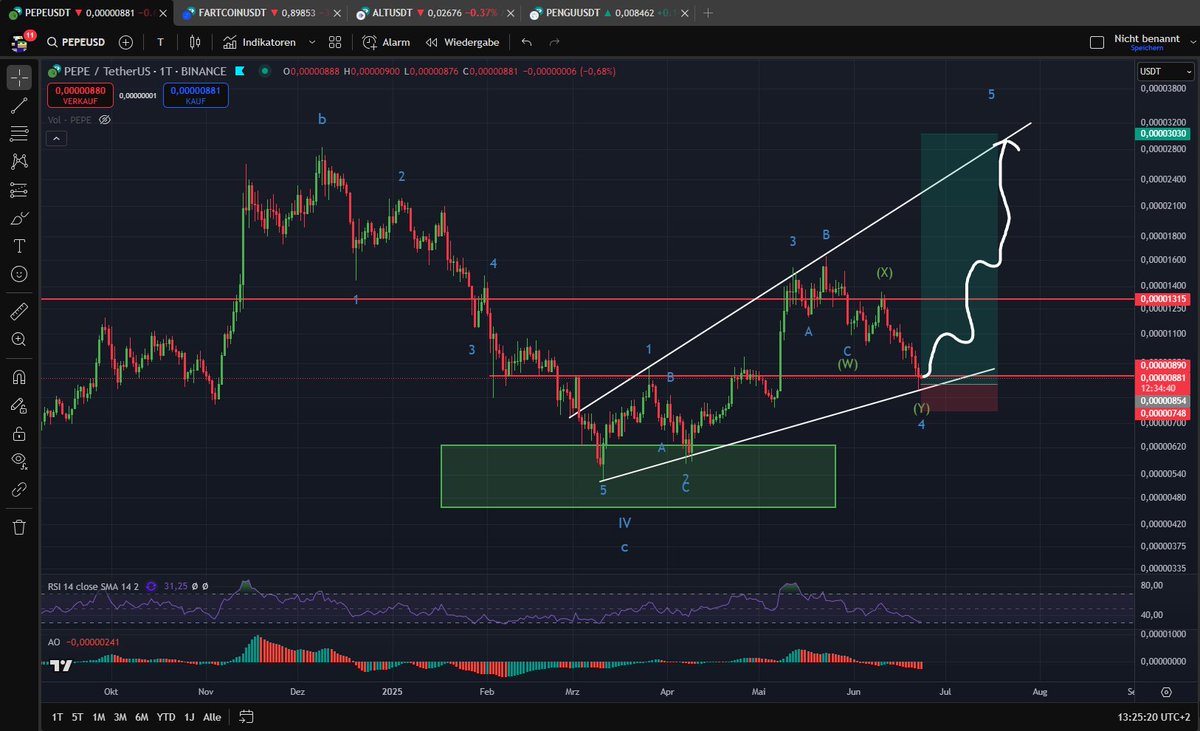Open the Fibonacci and Gann tools

19,133
